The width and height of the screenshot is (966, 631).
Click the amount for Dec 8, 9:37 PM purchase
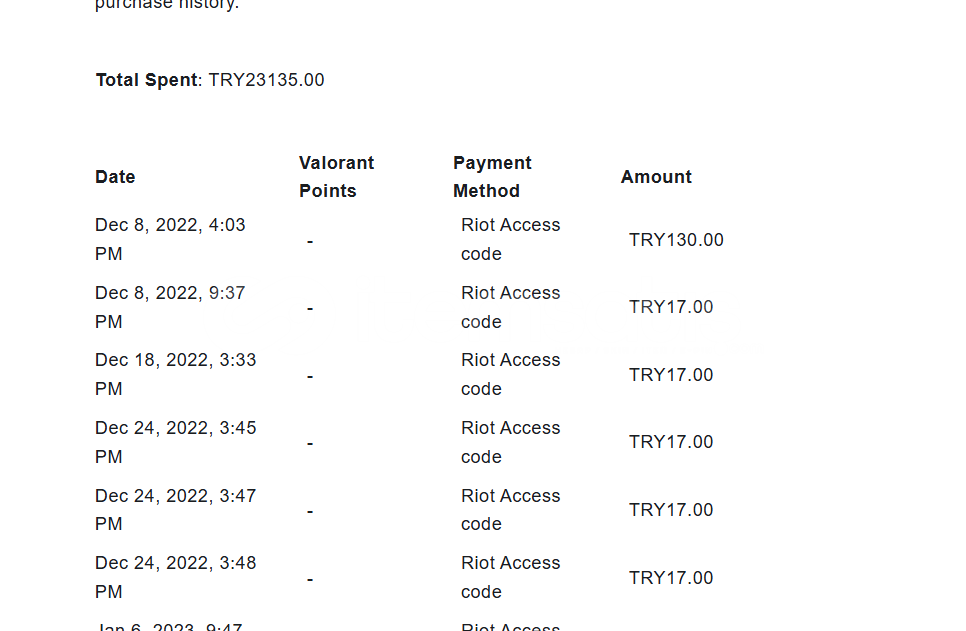tap(671, 307)
